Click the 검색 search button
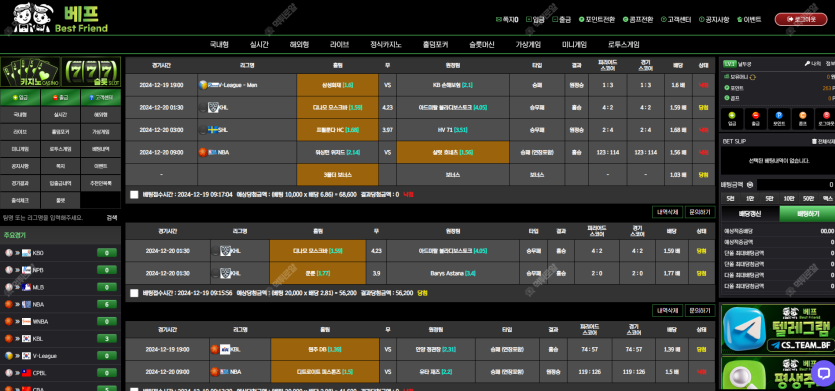 [x=112, y=217]
